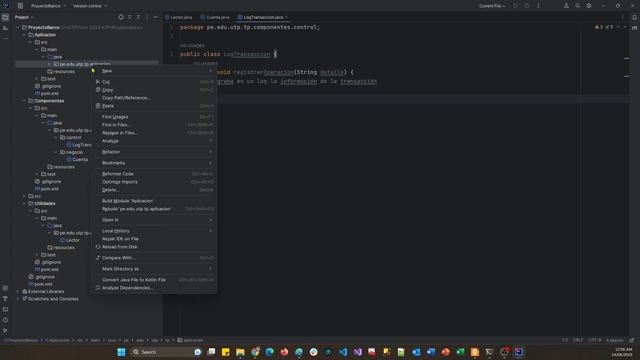Collapse the Aplicacion module node
The image size is (640, 360).
tap(24, 35)
